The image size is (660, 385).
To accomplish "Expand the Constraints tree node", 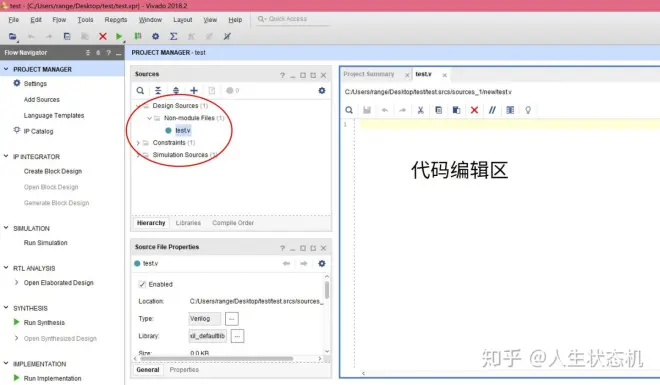I will 138,143.
